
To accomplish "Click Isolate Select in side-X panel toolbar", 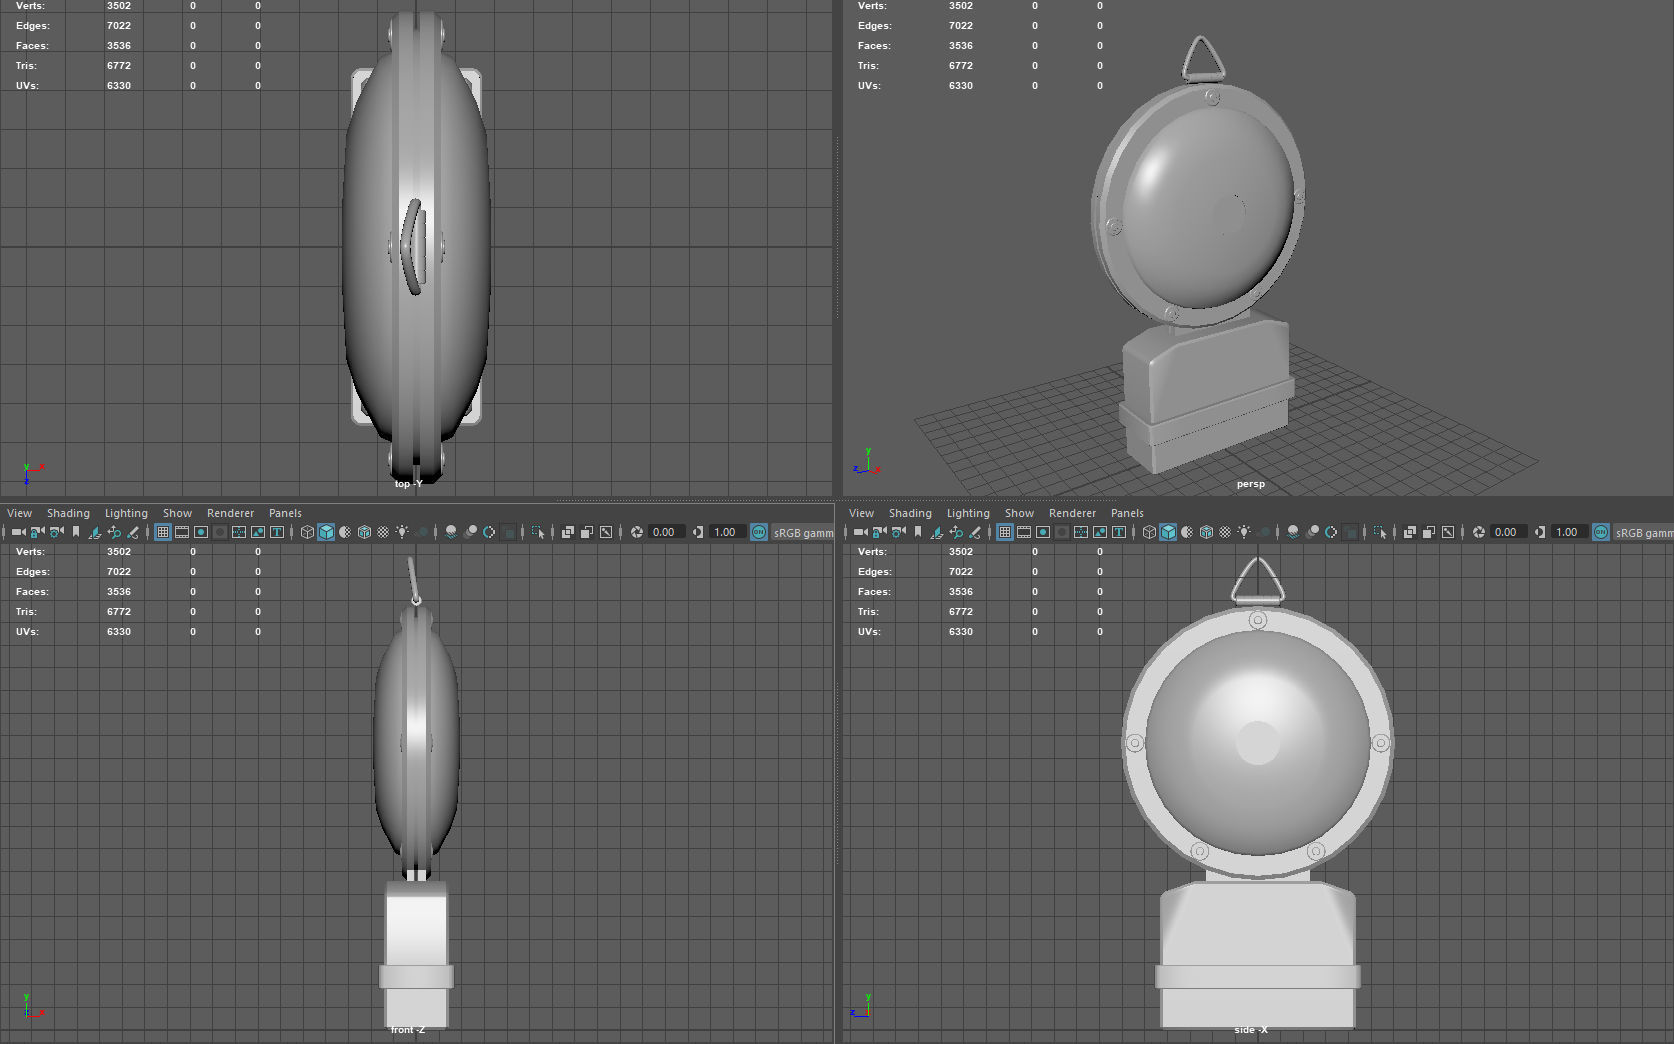I will coord(1380,532).
